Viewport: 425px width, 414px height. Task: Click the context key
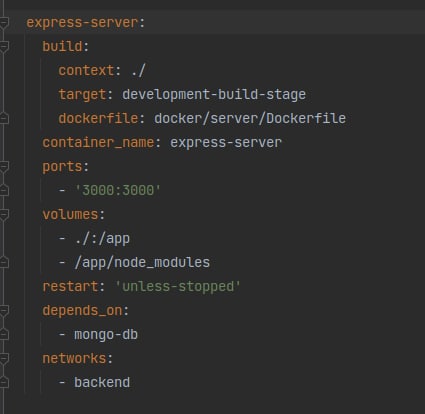click(86, 70)
